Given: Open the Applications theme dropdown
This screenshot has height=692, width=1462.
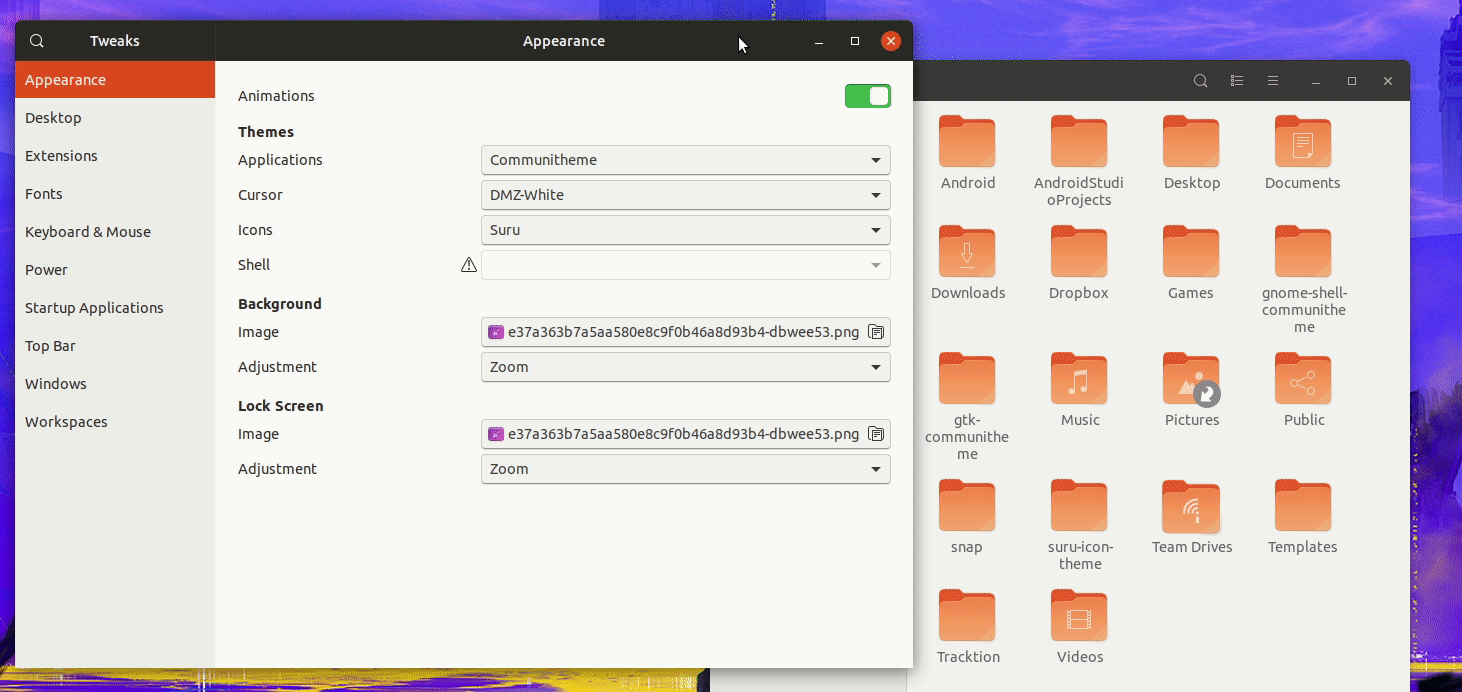Looking at the screenshot, I should coord(686,160).
